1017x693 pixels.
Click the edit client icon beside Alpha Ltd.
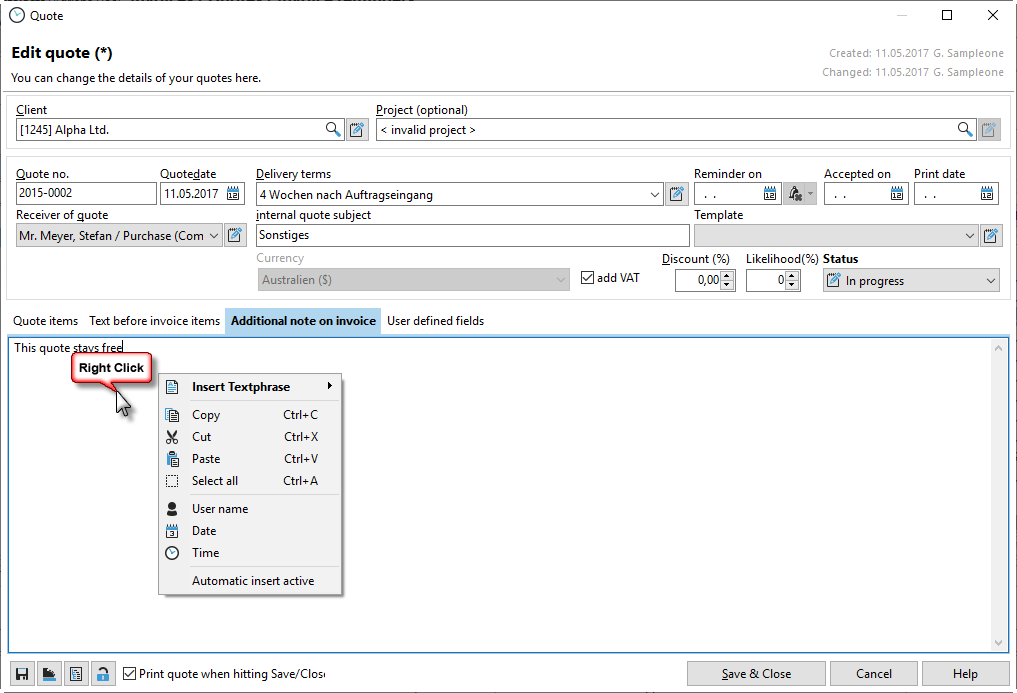[x=358, y=129]
